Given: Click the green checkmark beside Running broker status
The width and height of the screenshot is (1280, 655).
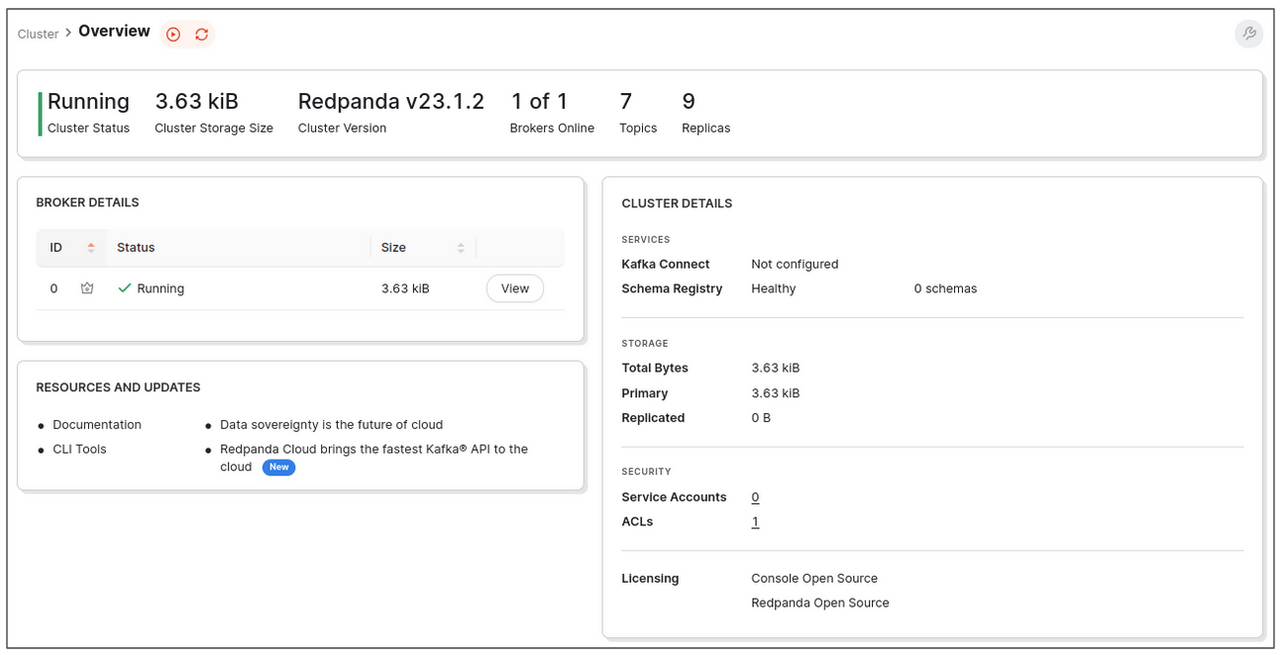Looking at the screenshot, I should [x=123, y=287].
